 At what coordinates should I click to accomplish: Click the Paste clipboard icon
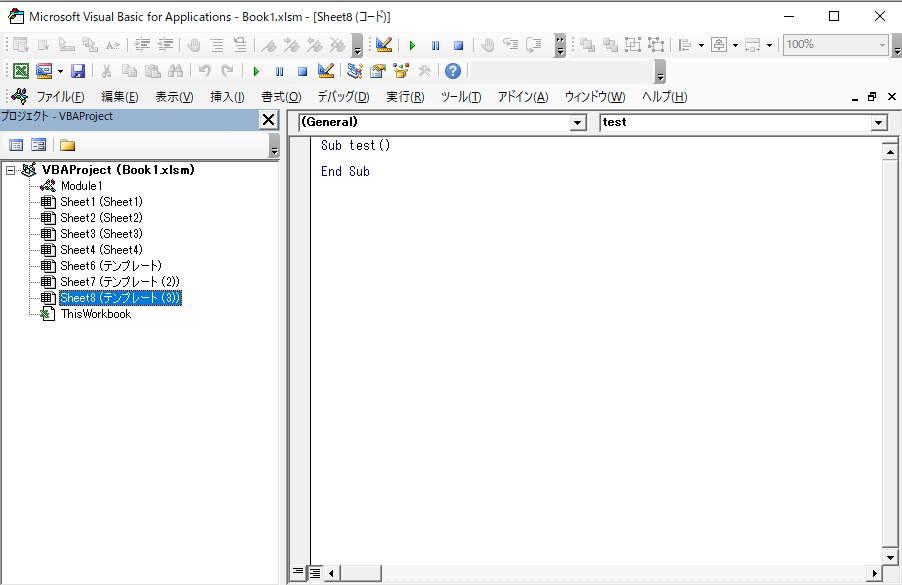[x=152, y=71]
